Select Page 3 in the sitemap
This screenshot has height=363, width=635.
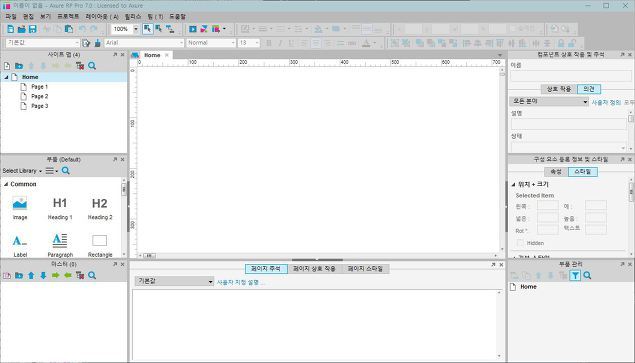coord(39,106)
